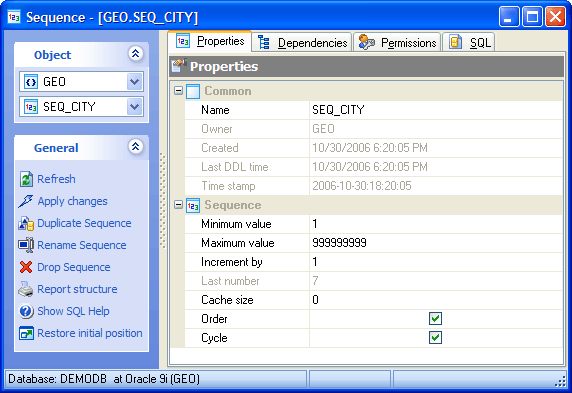
Task: Collapse the Sequence property group
Action: point(178,205)
